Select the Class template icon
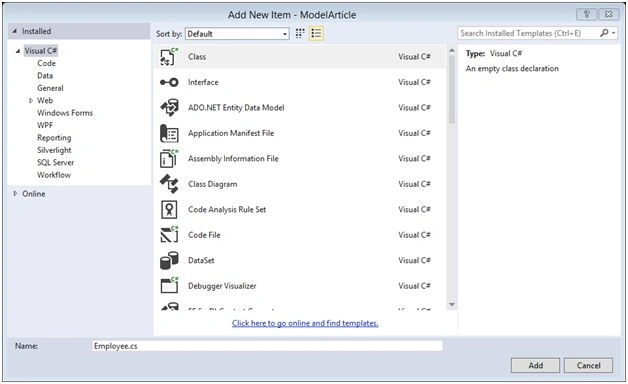This screenshot has width=628, height=384. 169,57
